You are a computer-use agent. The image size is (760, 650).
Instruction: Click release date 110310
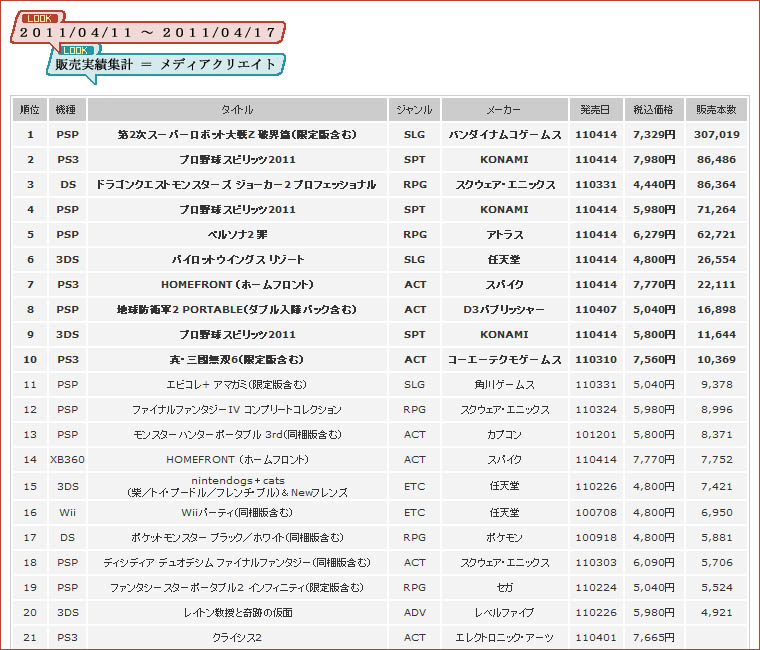(596, 360)
